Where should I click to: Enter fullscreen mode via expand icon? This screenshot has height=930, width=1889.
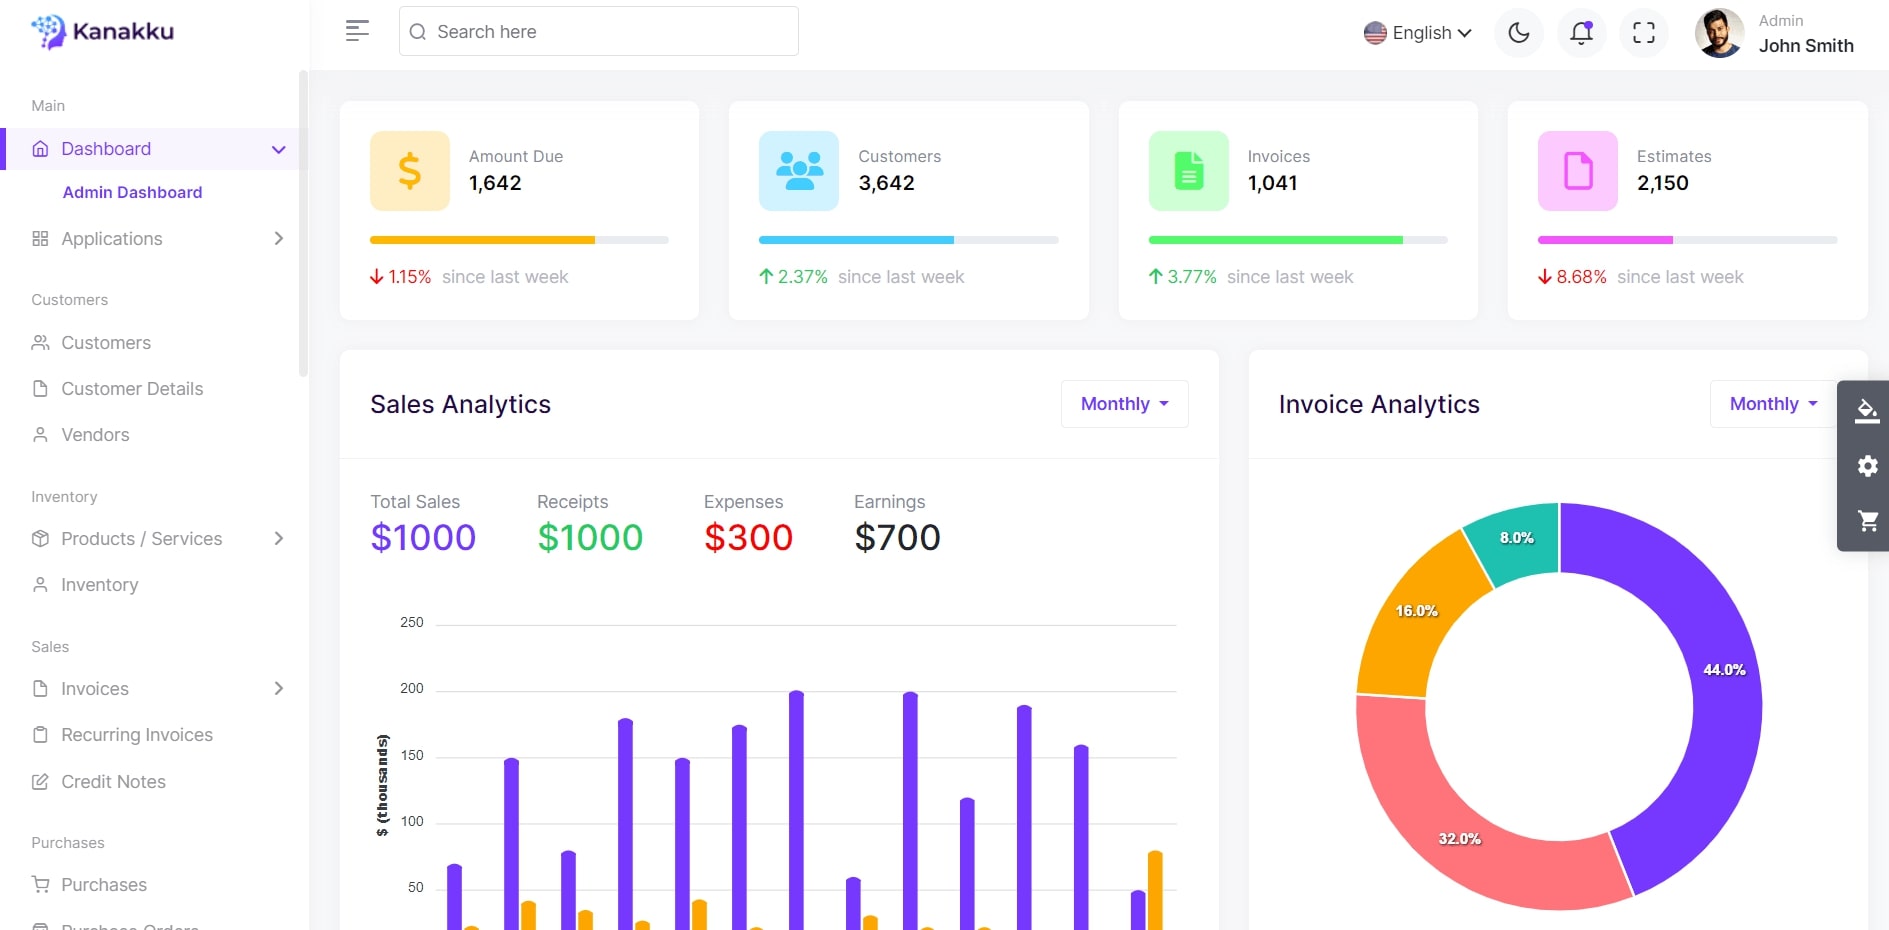pos(1643,32)
